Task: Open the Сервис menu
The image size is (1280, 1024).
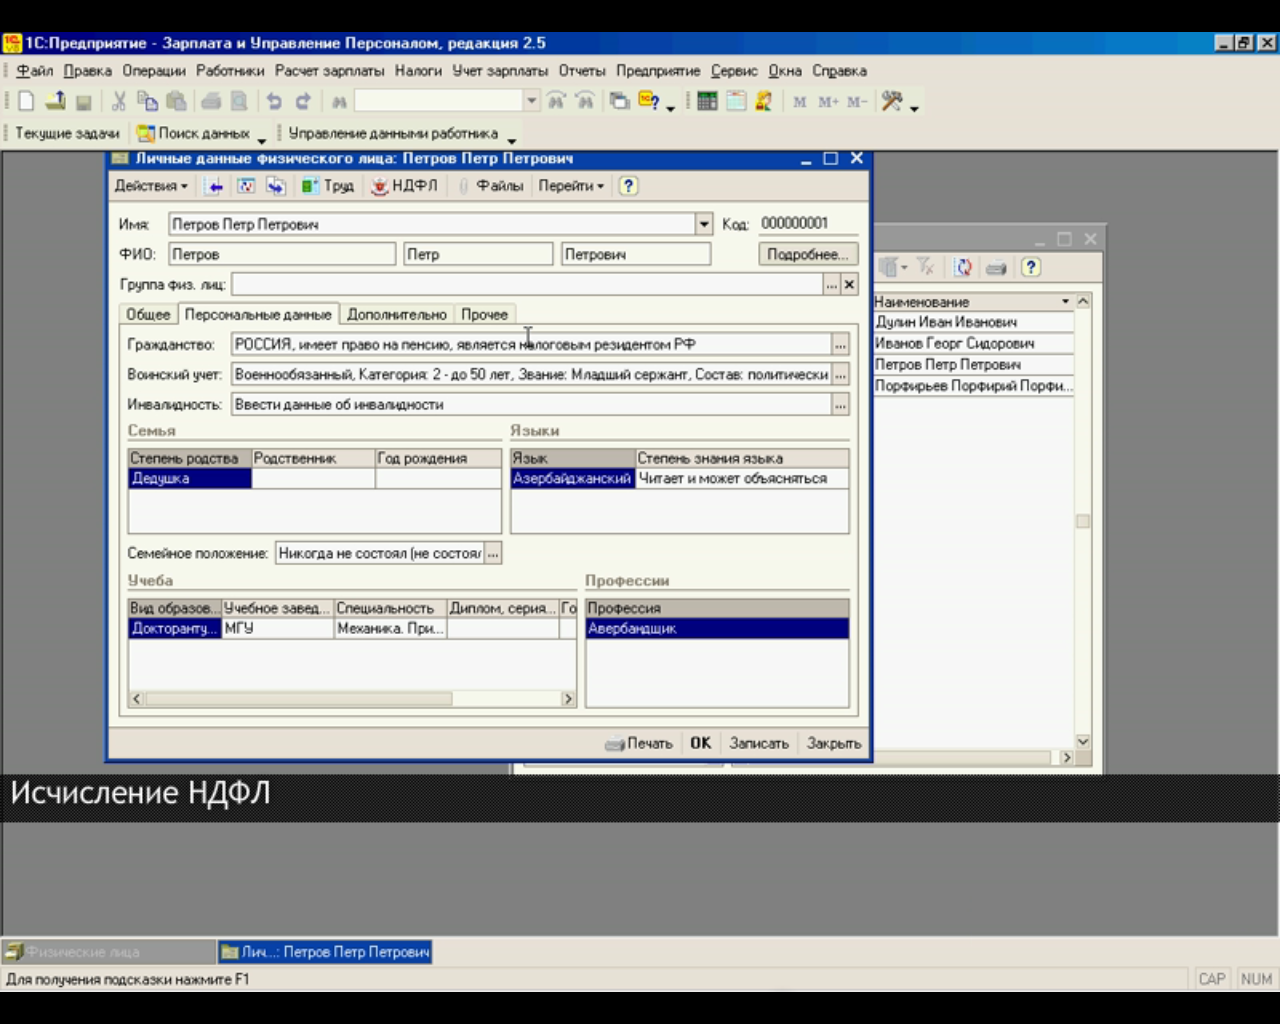Action: click(734, 71)
